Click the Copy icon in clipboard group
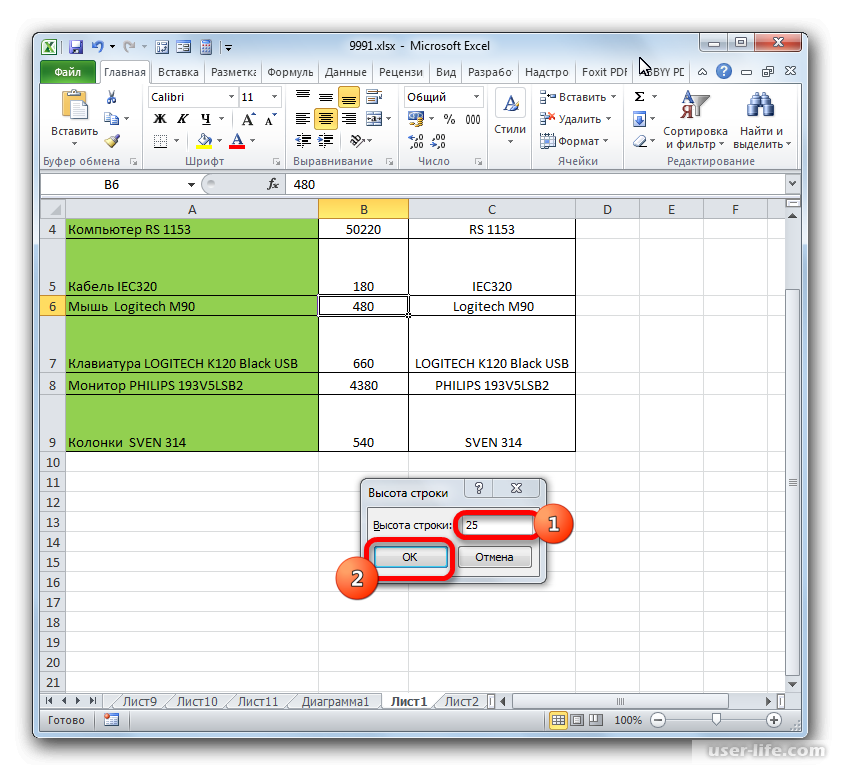The height and width of the screenshot is (771, 841). 112,119
